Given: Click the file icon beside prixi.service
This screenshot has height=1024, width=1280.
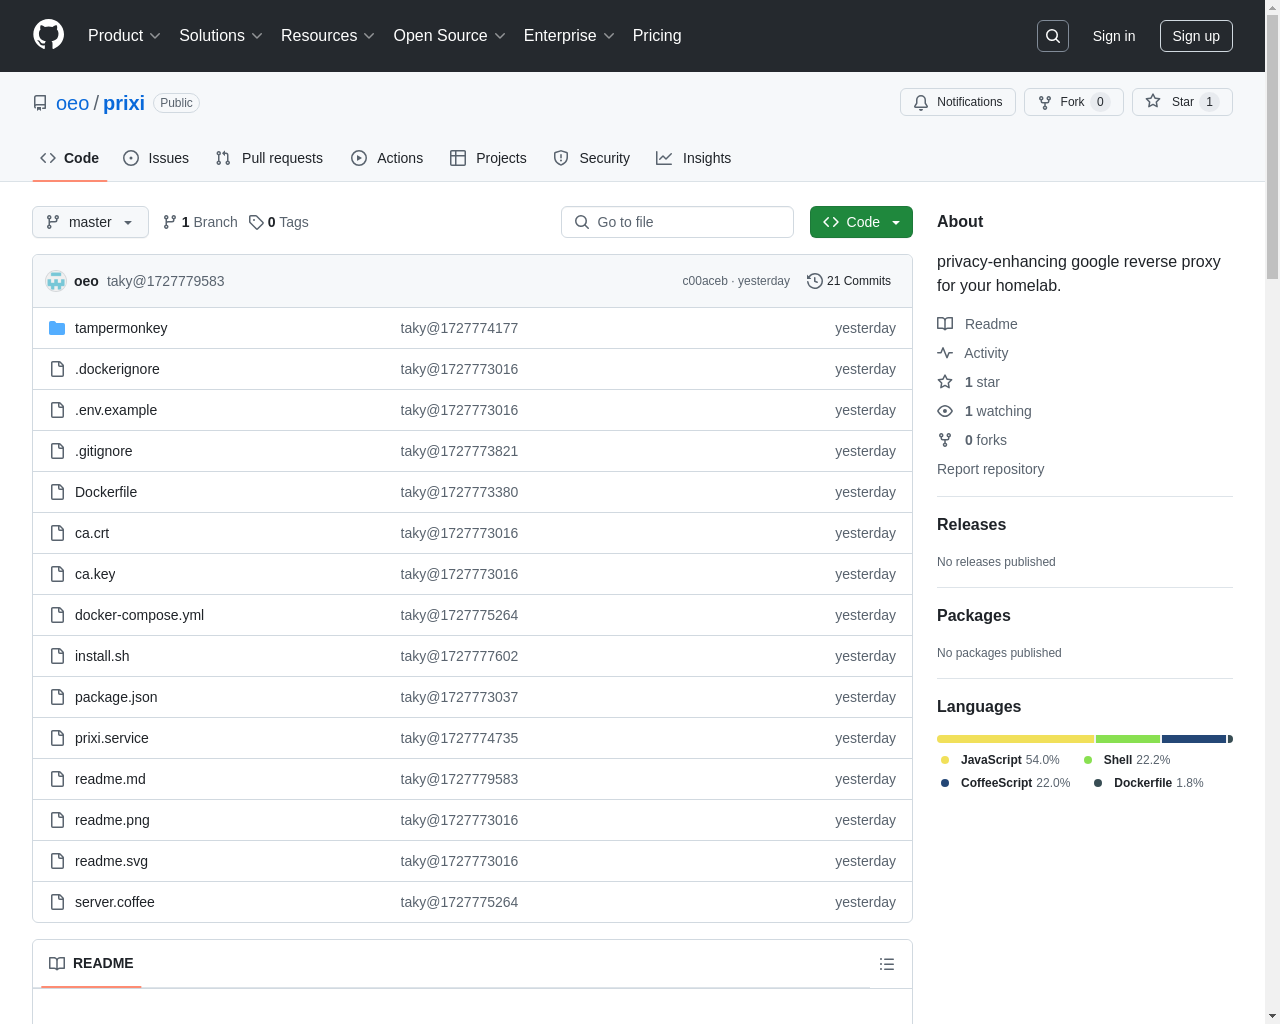Looking at the screenshot, I should tap(57, 738).
